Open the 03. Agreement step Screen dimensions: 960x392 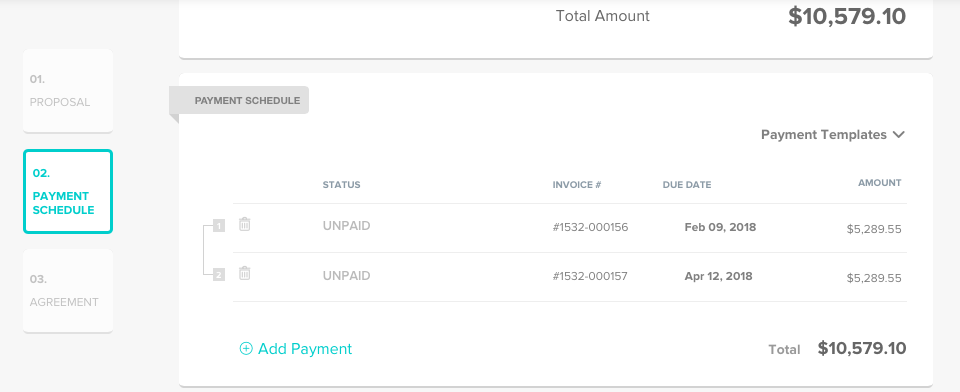(x=68, y=291)
